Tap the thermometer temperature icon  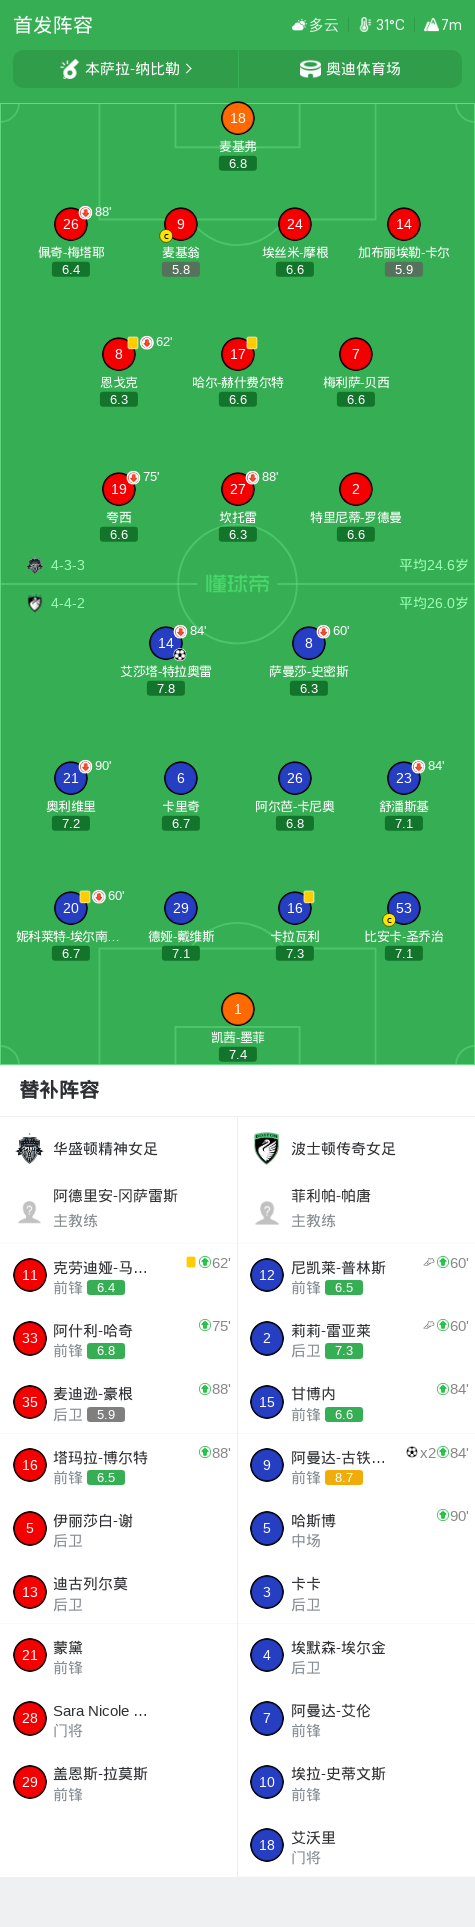365,25
